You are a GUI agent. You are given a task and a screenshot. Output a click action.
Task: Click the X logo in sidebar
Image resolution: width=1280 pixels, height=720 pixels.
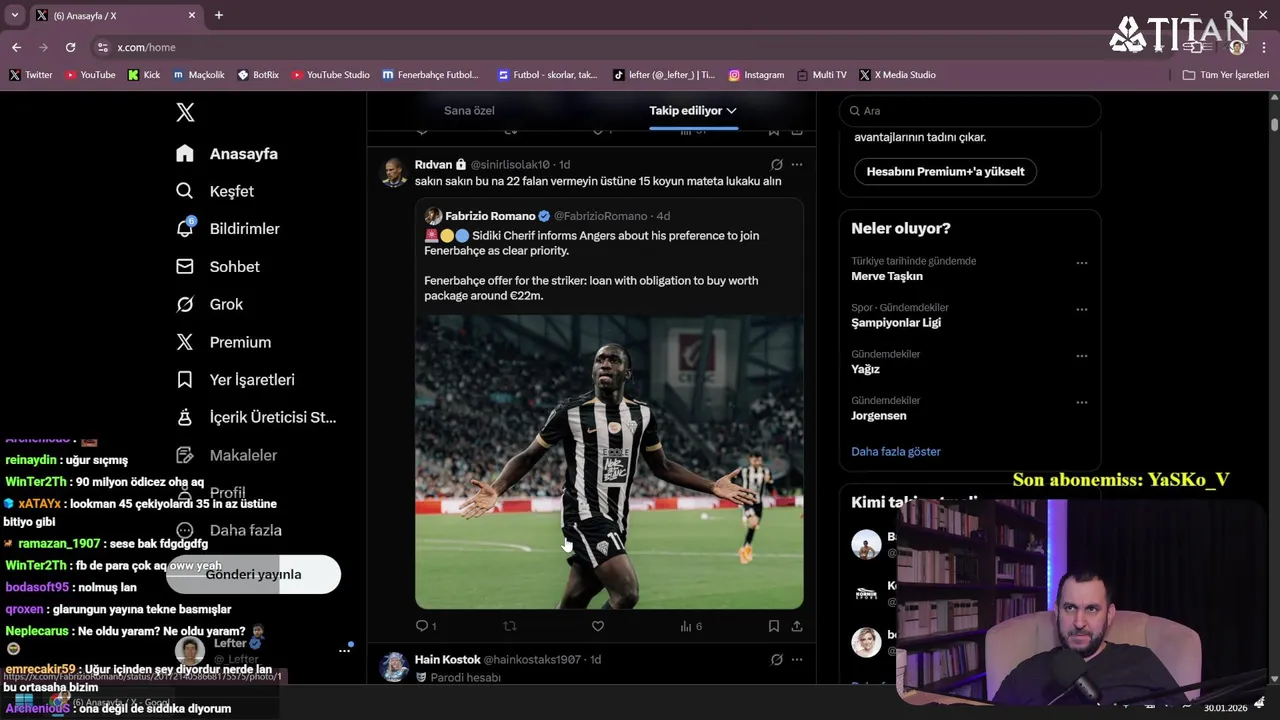[185, 112]
